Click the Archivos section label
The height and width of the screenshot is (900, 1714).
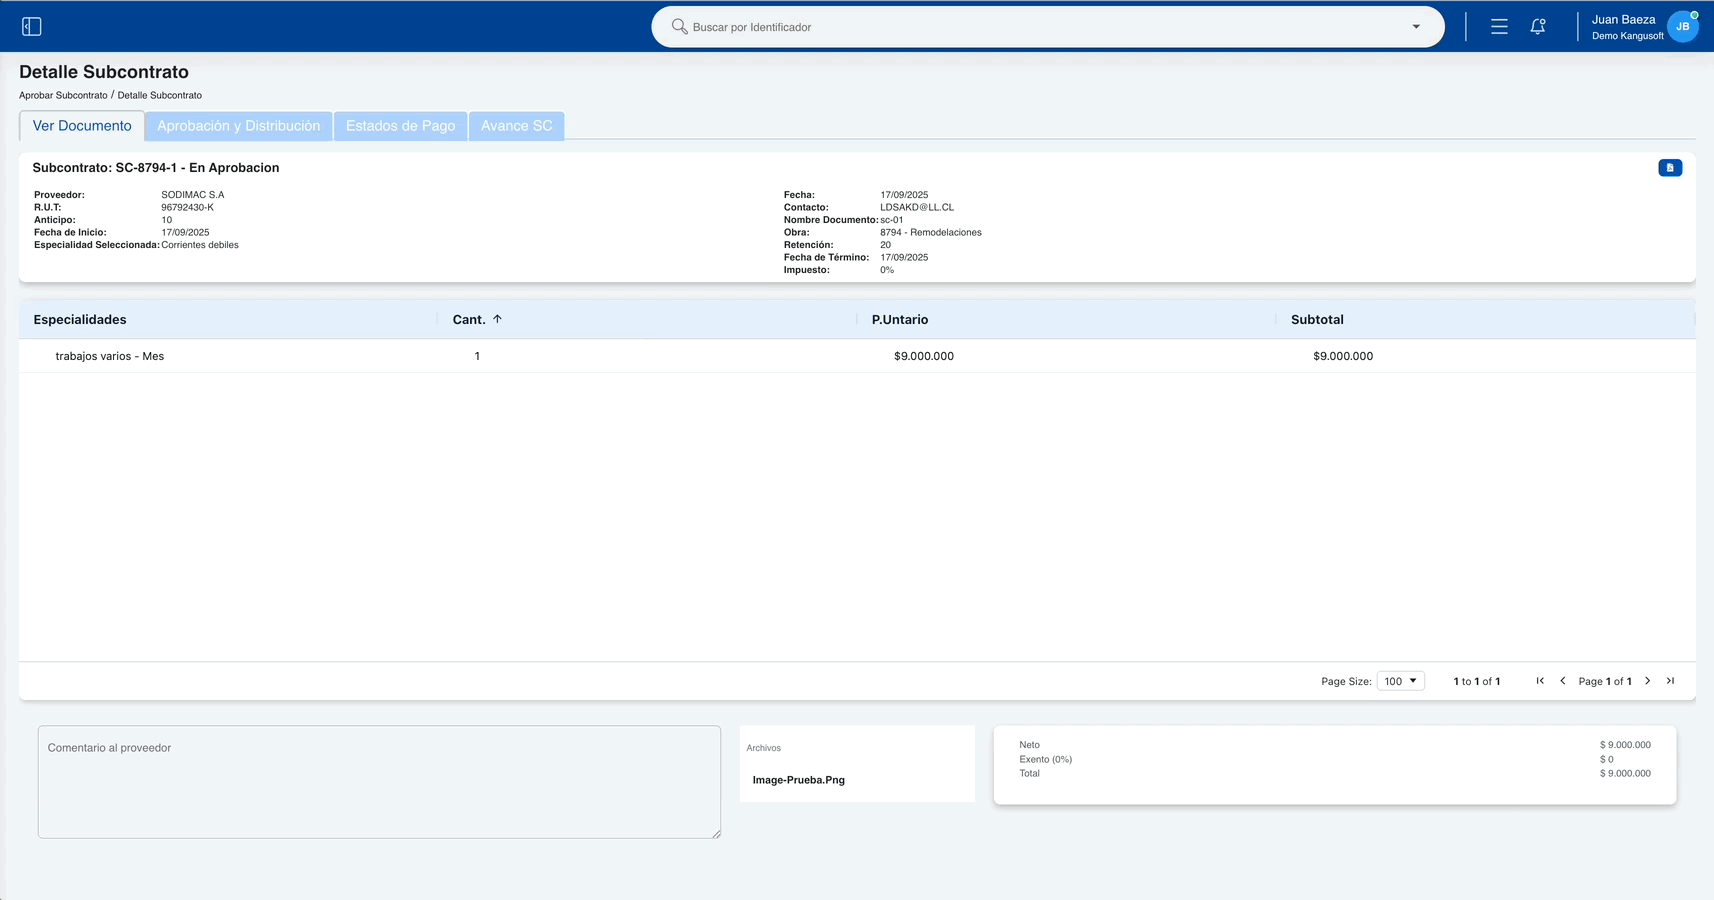click(x=764, y=748)
